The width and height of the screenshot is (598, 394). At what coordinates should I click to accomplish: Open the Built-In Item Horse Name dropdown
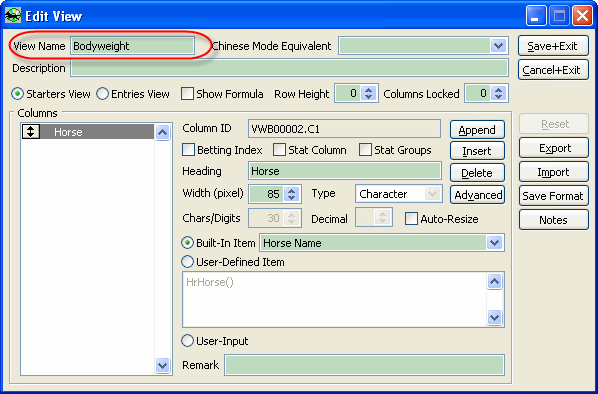tap(495, 243)
